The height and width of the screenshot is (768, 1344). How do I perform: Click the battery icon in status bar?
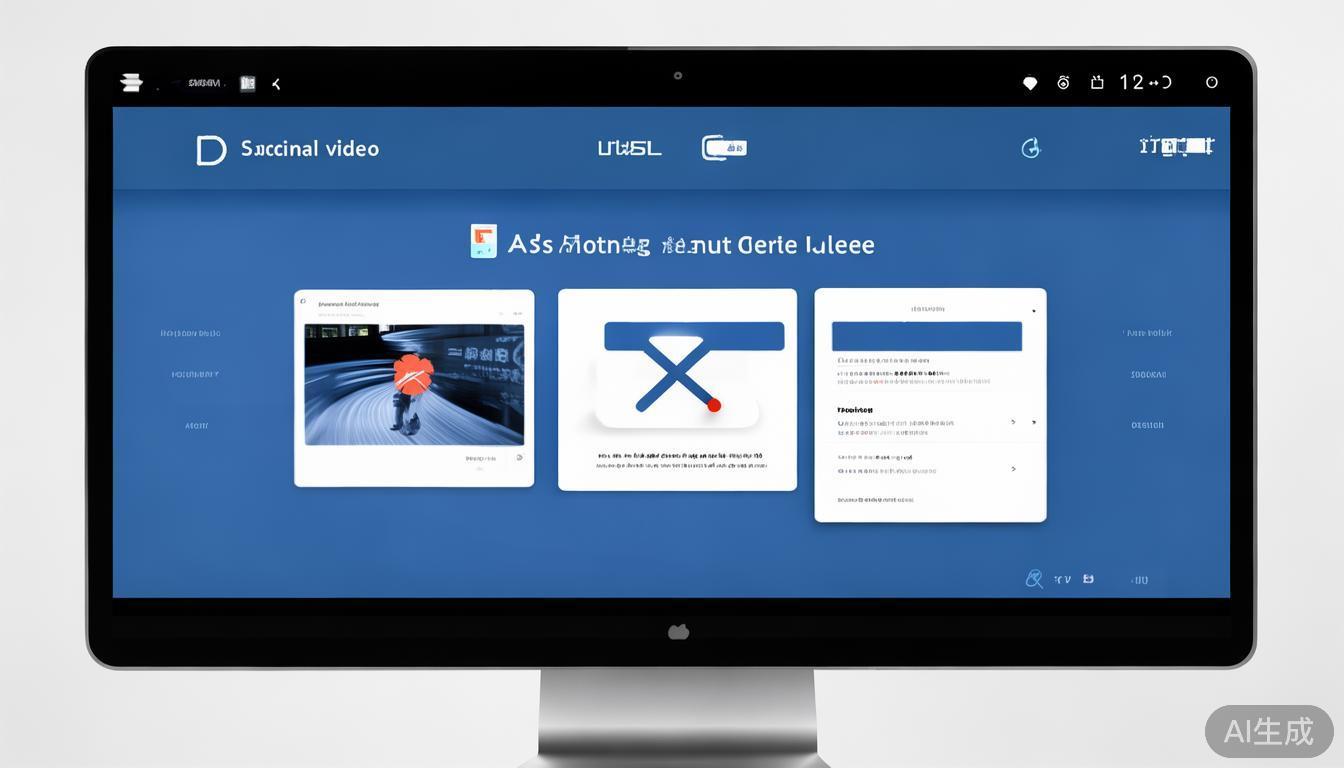point(1097,83)
